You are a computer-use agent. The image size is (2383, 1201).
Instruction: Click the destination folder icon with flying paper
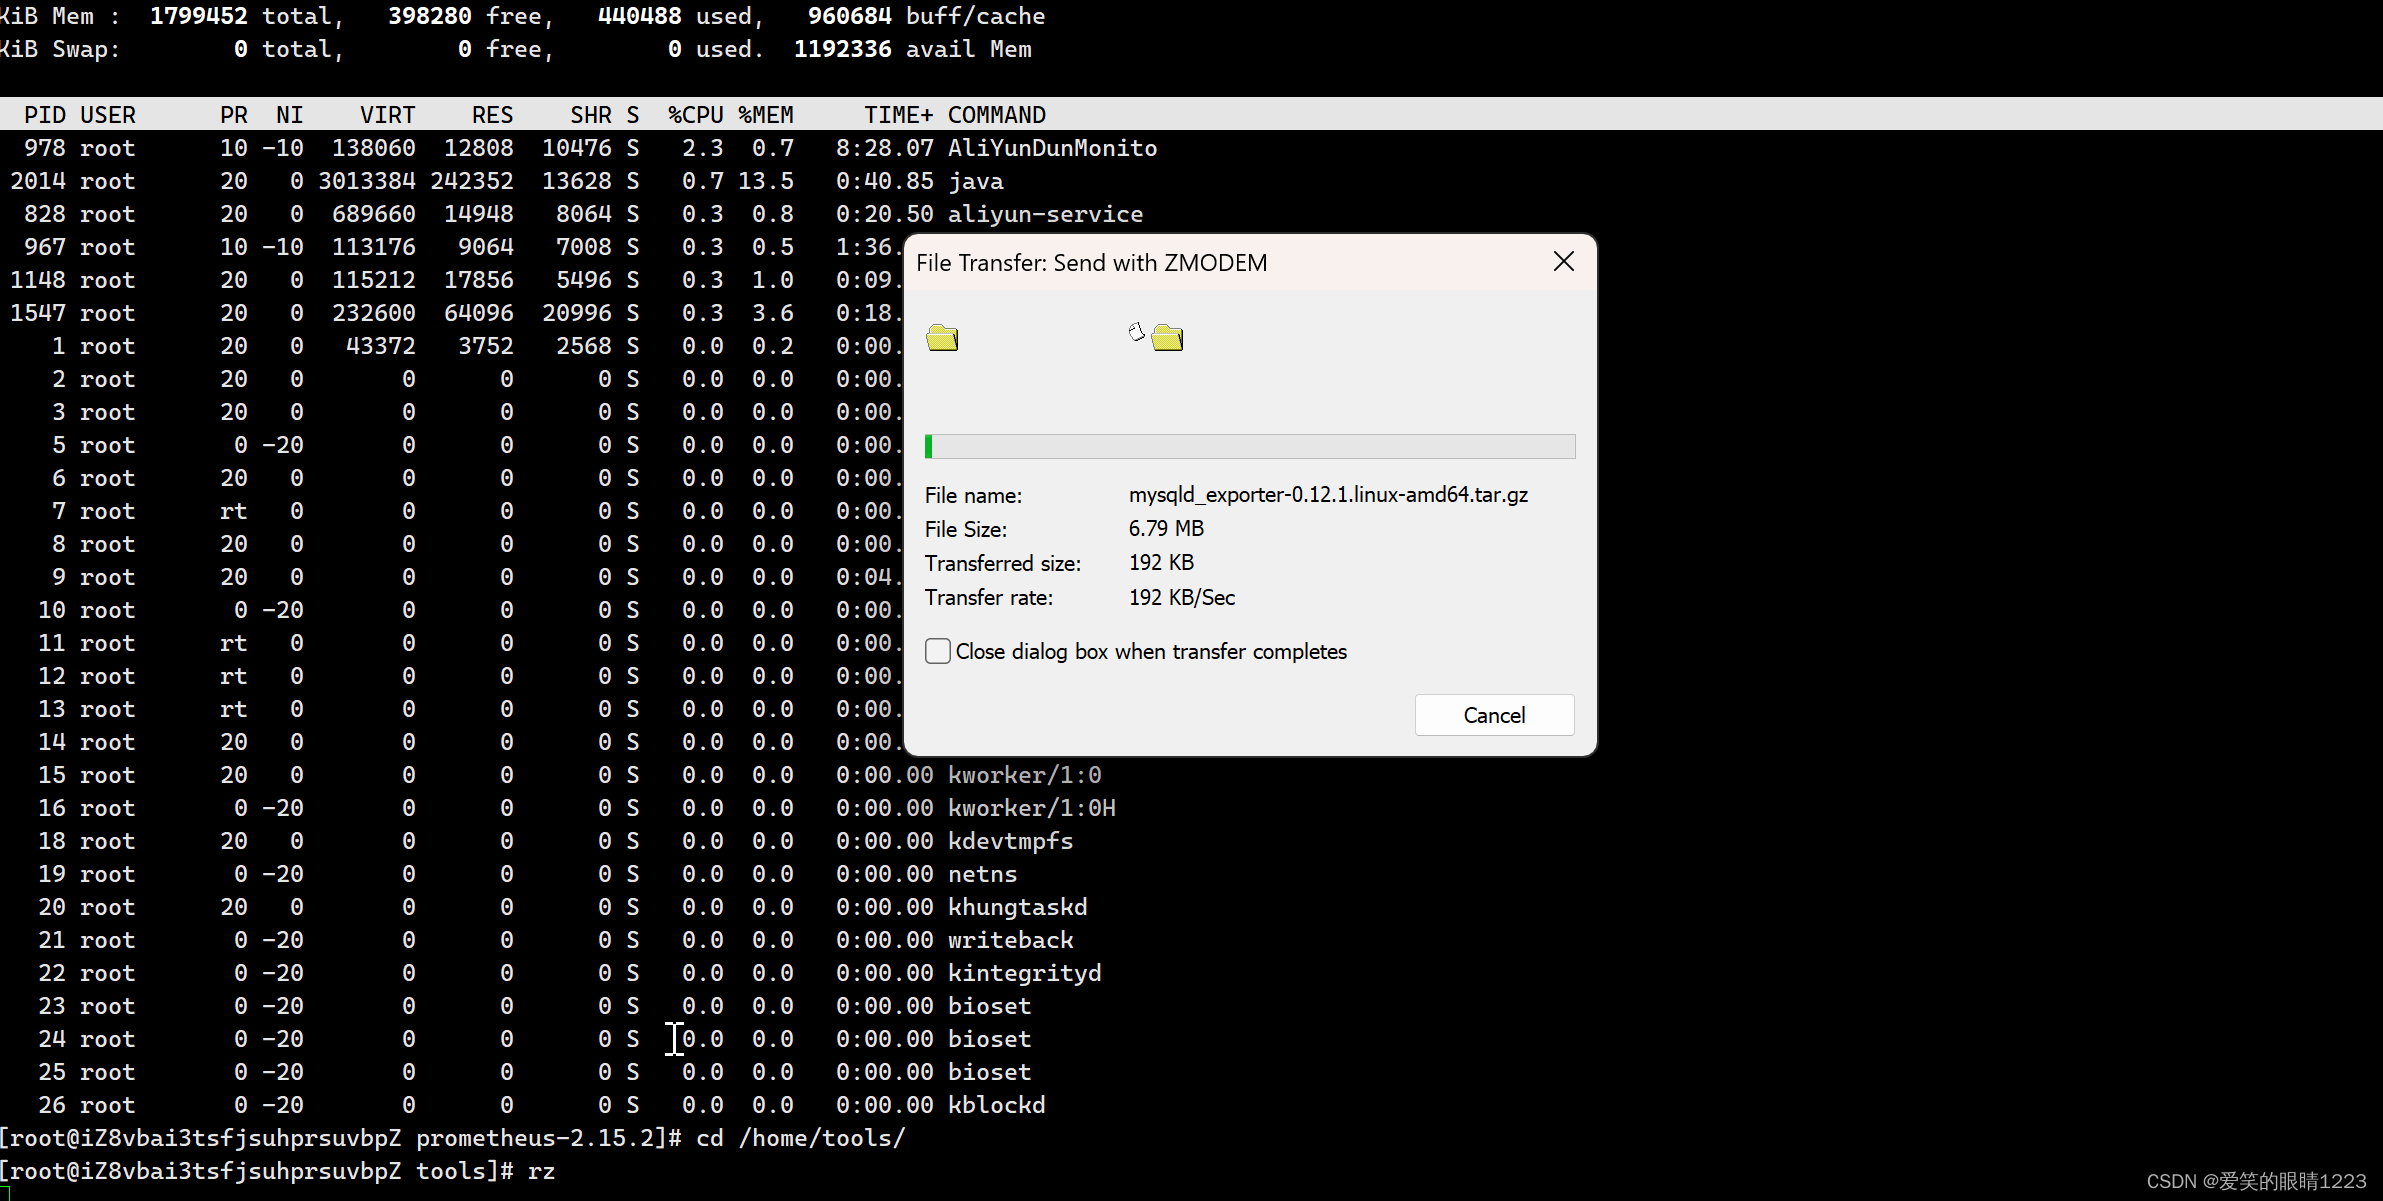click(x=1158, y=337)
